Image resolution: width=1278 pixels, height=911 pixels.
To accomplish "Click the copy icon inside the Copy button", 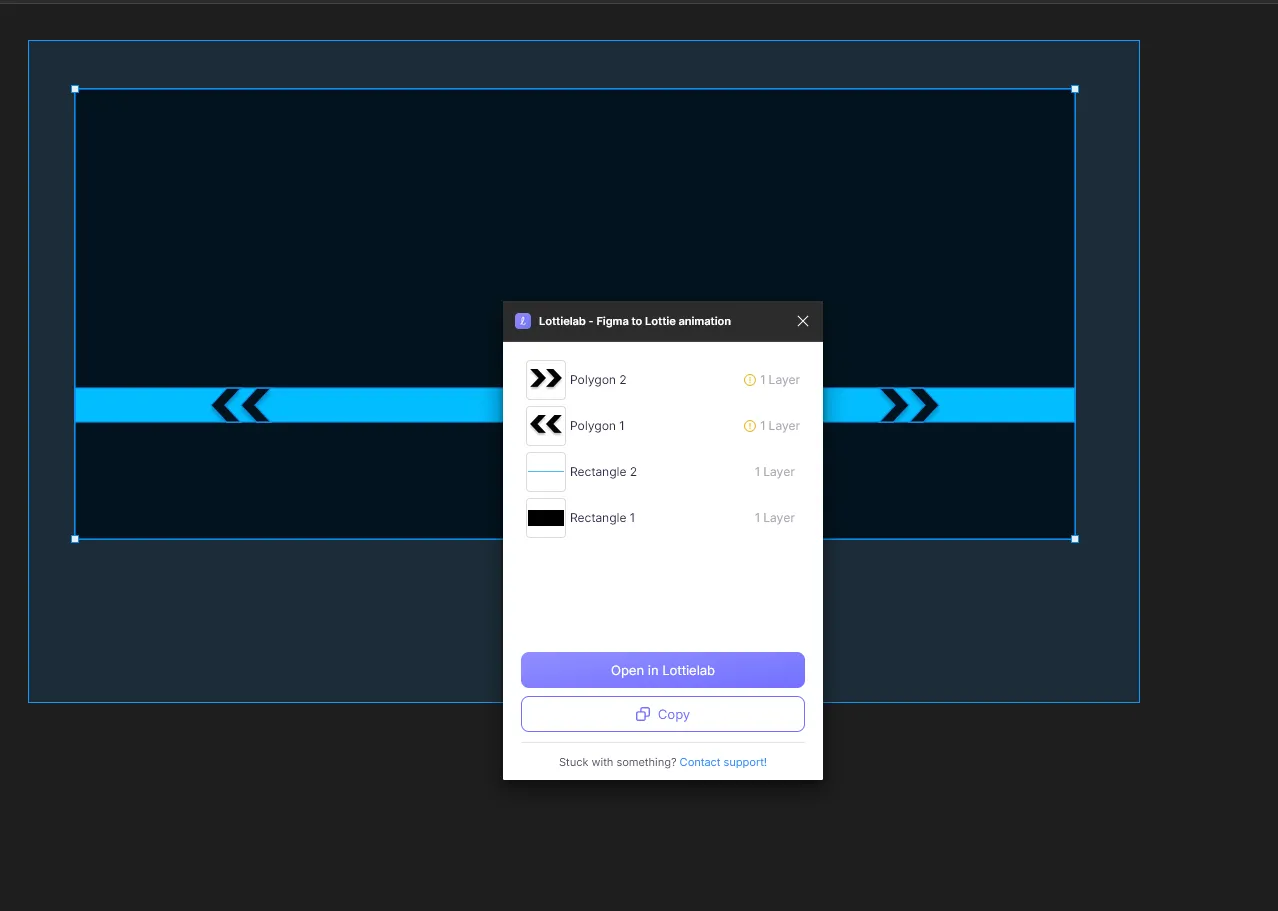I will coord(643,714).
